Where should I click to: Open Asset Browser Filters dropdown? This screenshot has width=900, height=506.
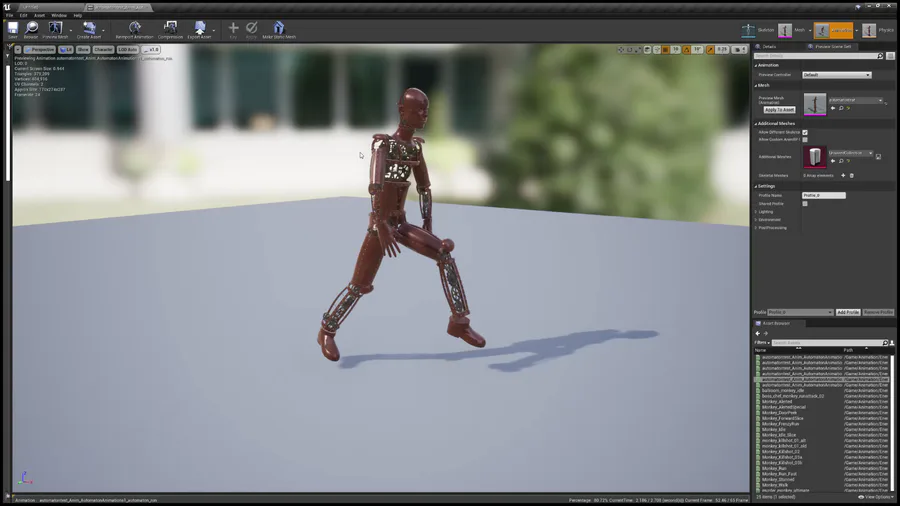[x=762, y=342]
